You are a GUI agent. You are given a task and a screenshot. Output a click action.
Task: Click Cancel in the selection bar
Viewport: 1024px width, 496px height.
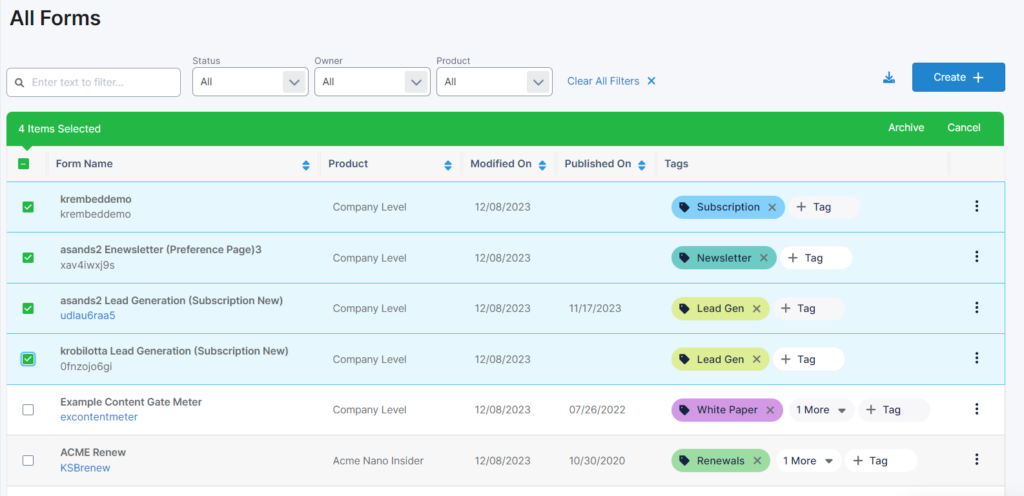pyautogui.click(x=964, y=128)
